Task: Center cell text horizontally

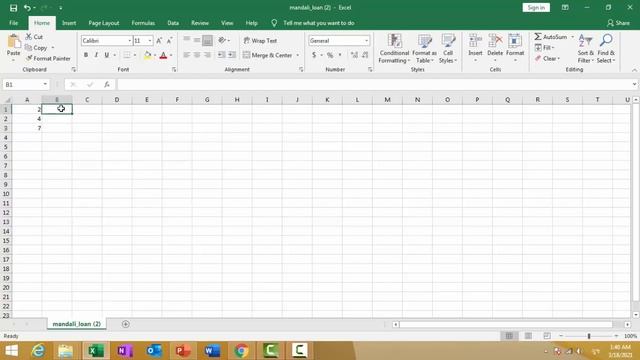Action: coord(197,55)
